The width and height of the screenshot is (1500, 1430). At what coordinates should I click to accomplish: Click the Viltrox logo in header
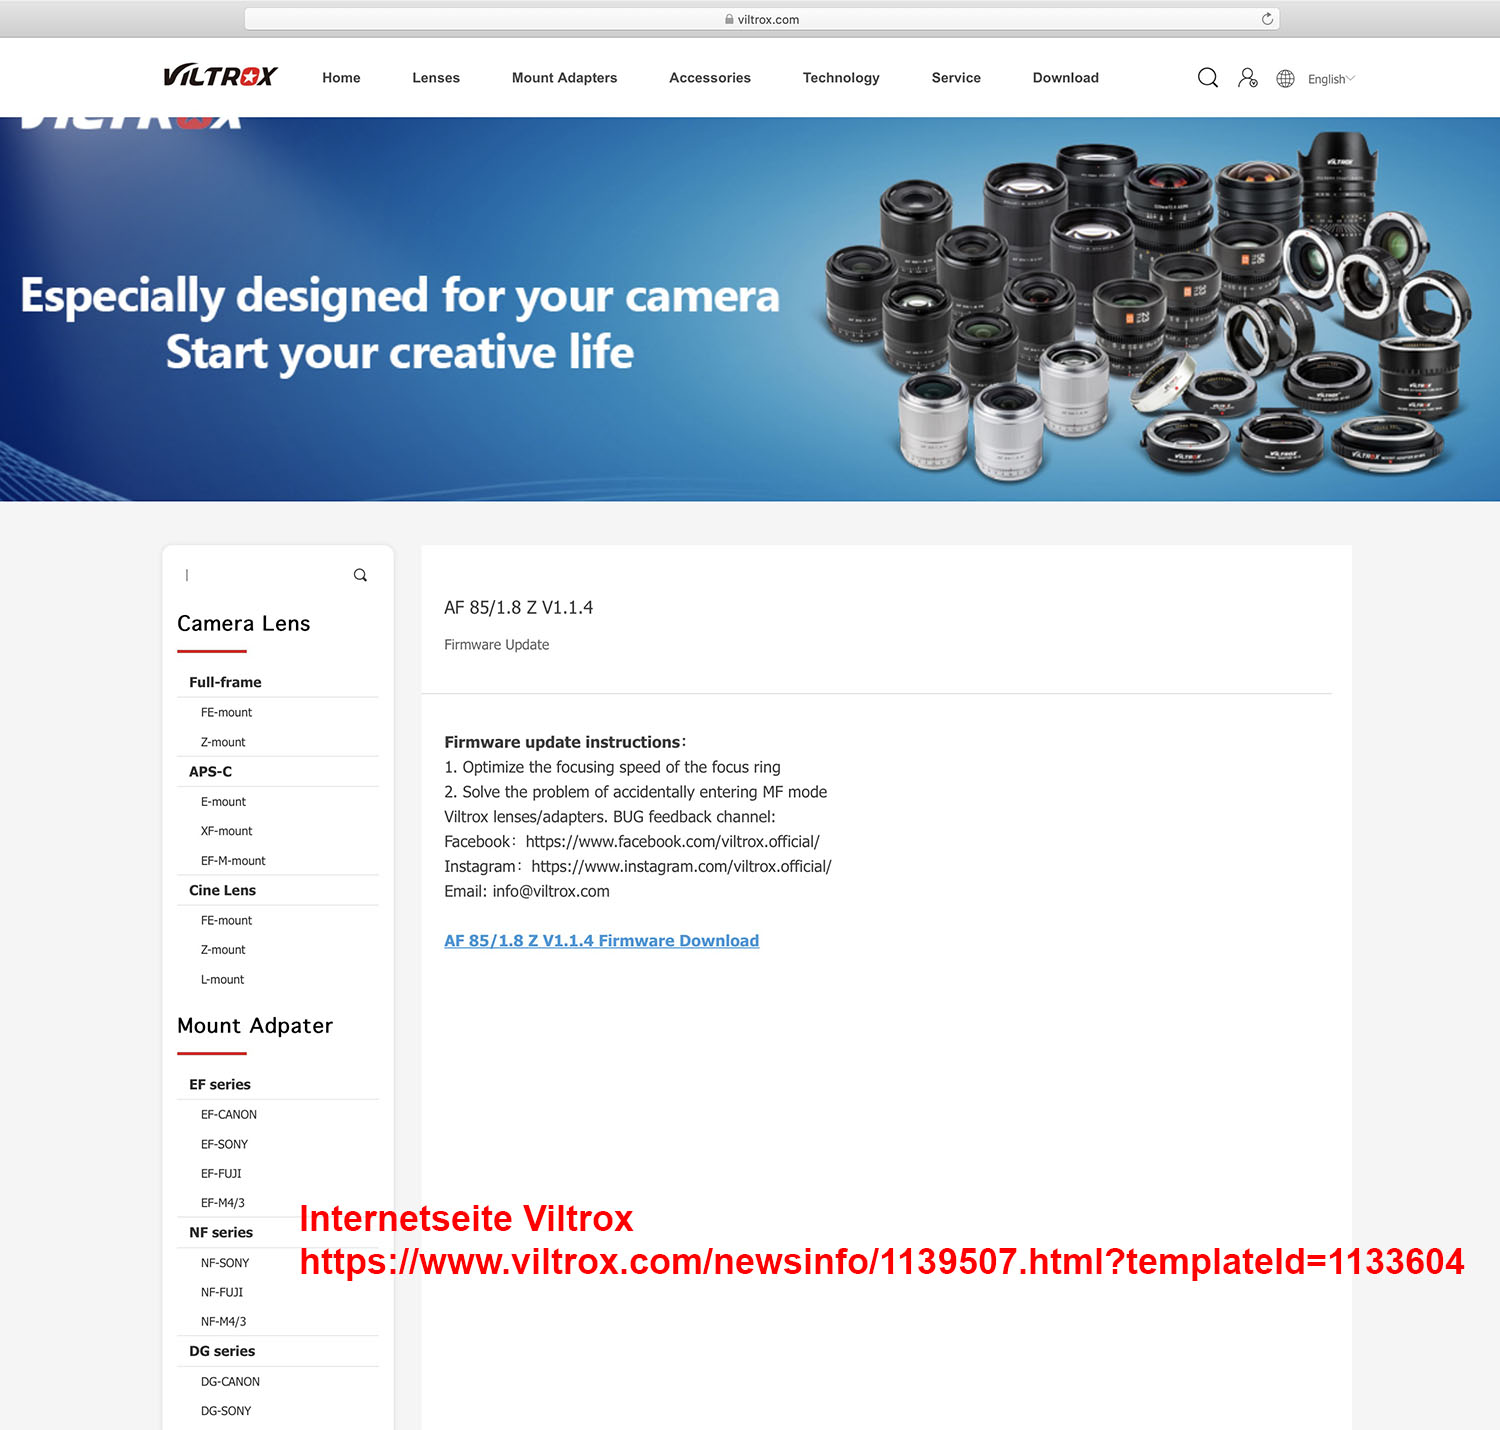[x=220, y=76]
